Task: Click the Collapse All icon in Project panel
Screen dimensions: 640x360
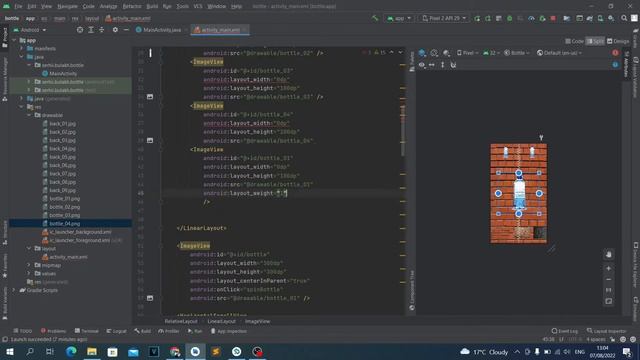Action: 102,30
